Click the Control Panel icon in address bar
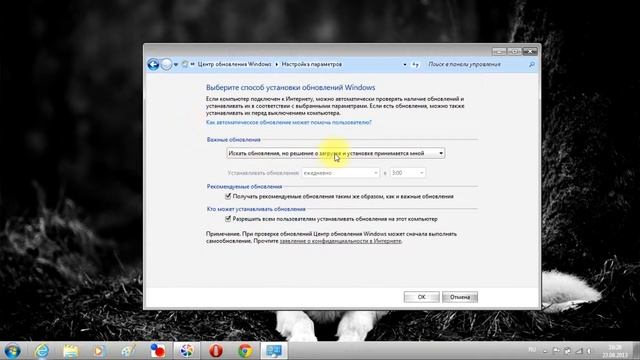 (x=185, y=64)
